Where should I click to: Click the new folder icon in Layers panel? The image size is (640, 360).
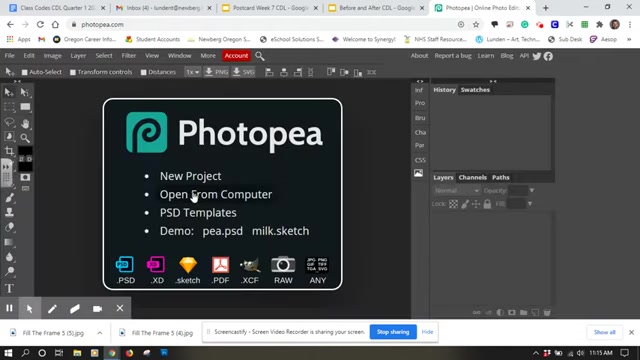(523, 313)
